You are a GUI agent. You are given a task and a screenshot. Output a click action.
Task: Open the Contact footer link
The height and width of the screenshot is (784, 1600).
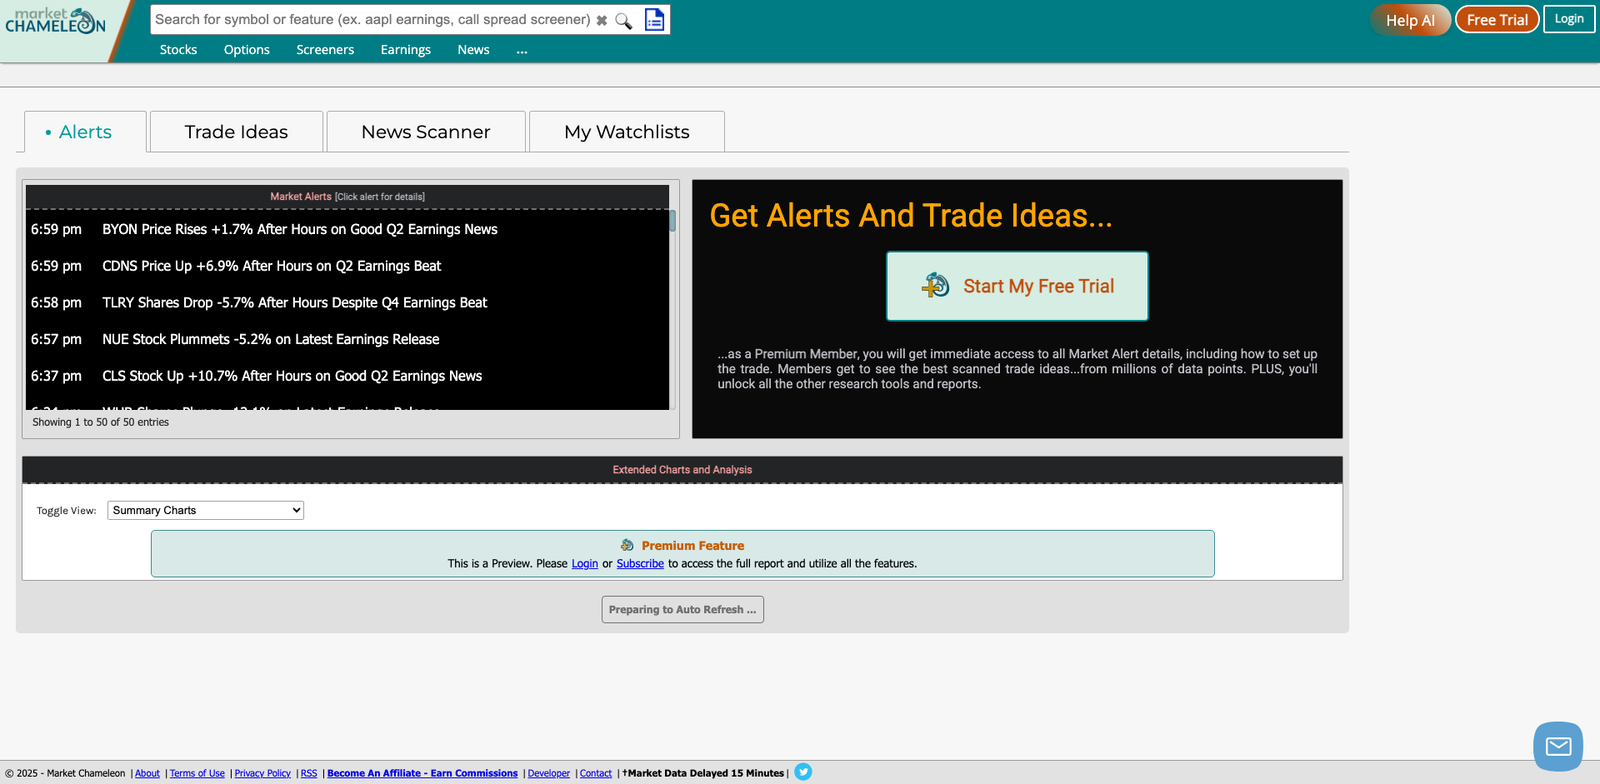(596, 773)
